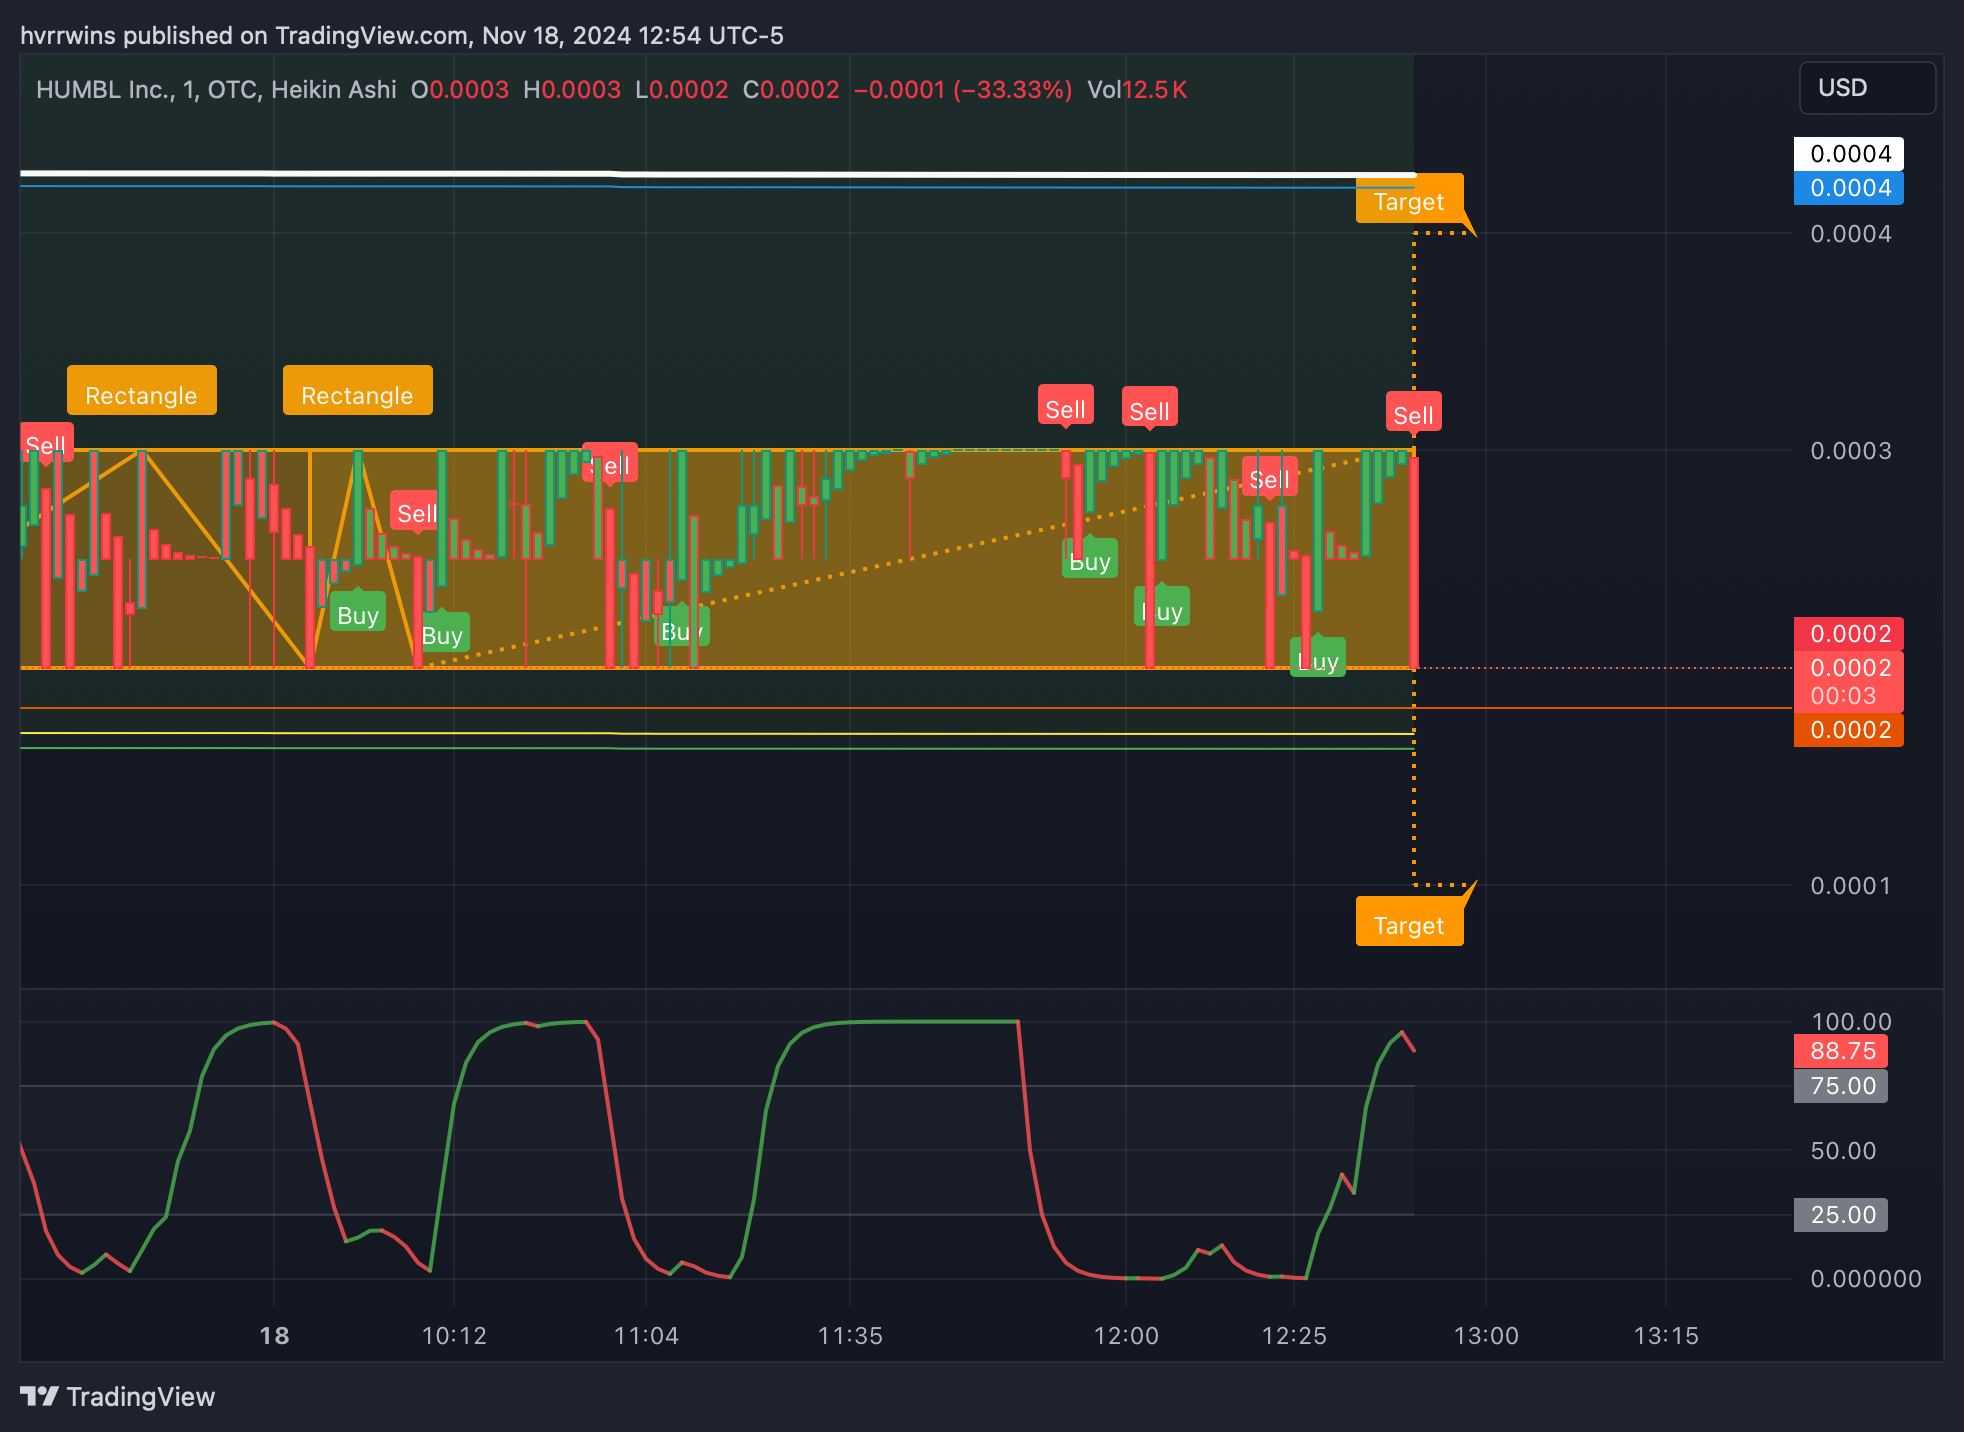Click the 12:25 time axis label
Viewport: 1964px width, 1432px height.
click(x=1294, y=1336)
